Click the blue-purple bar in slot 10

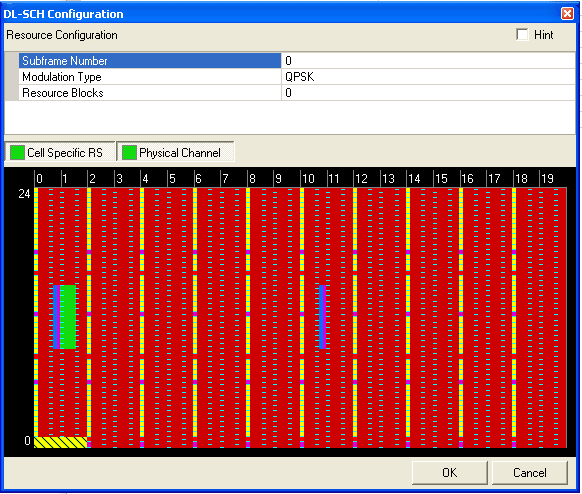[323, 317]
